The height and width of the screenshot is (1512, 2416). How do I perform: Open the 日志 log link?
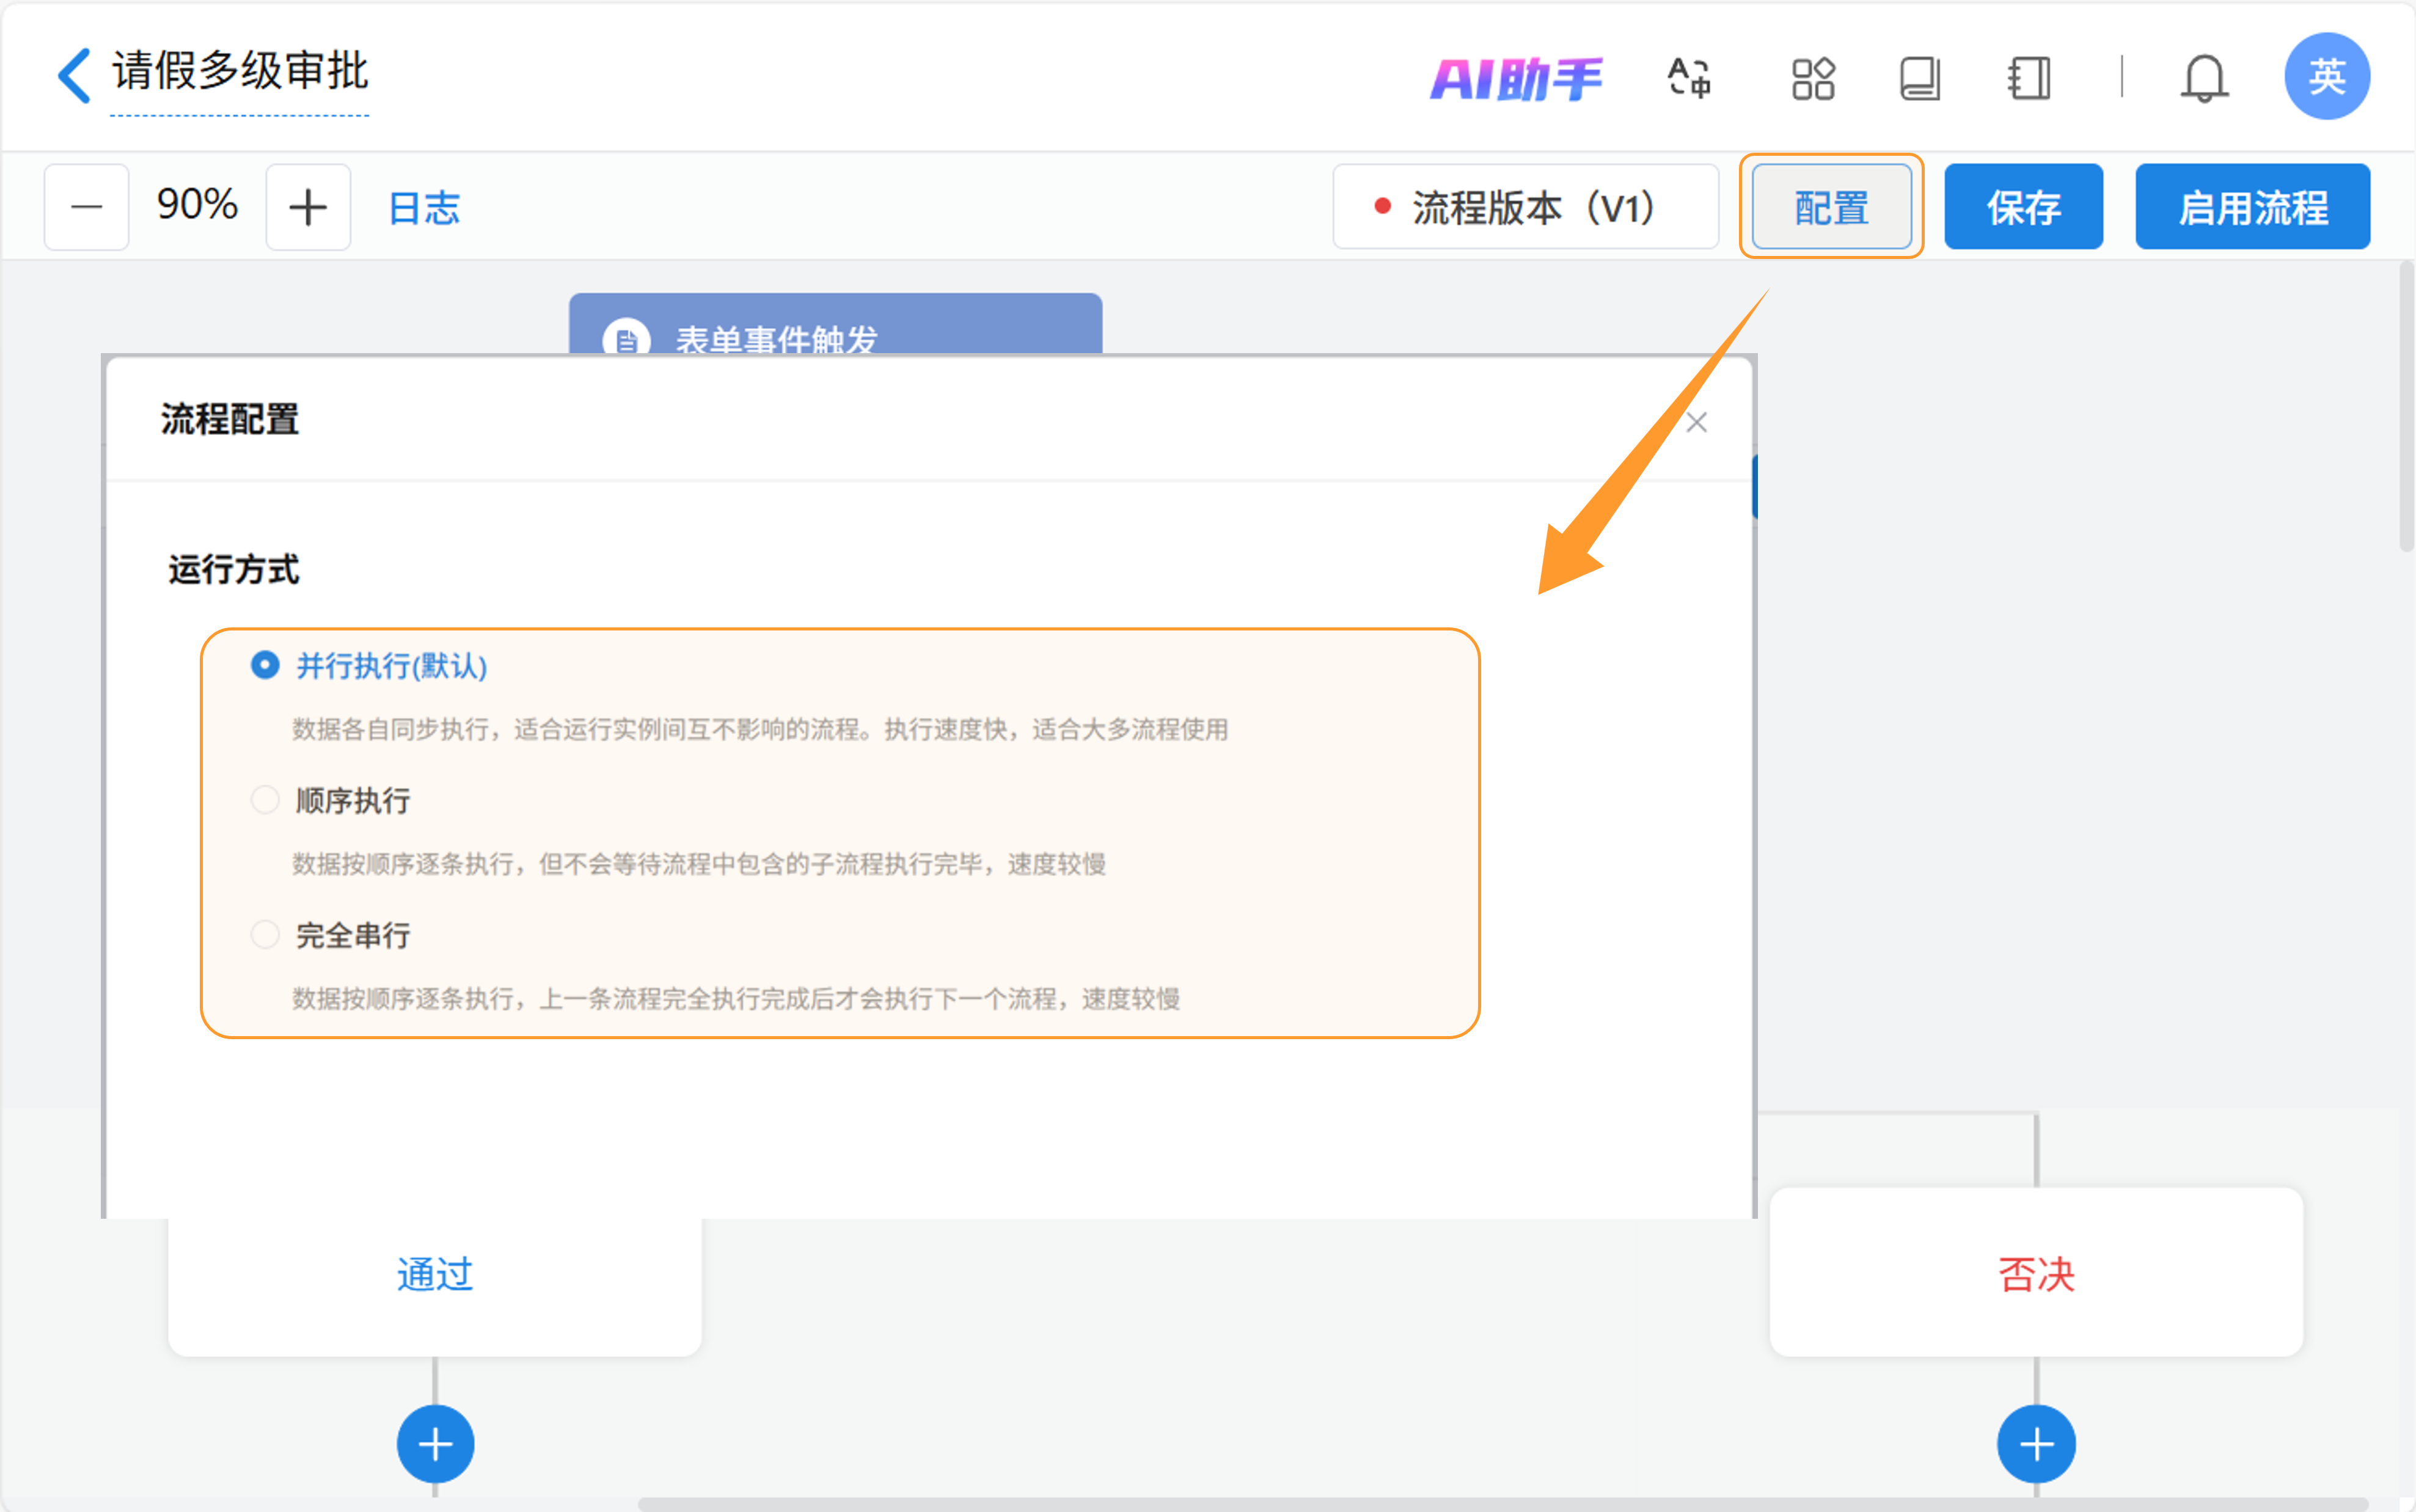pyautogui.click(x=424, y=208)
